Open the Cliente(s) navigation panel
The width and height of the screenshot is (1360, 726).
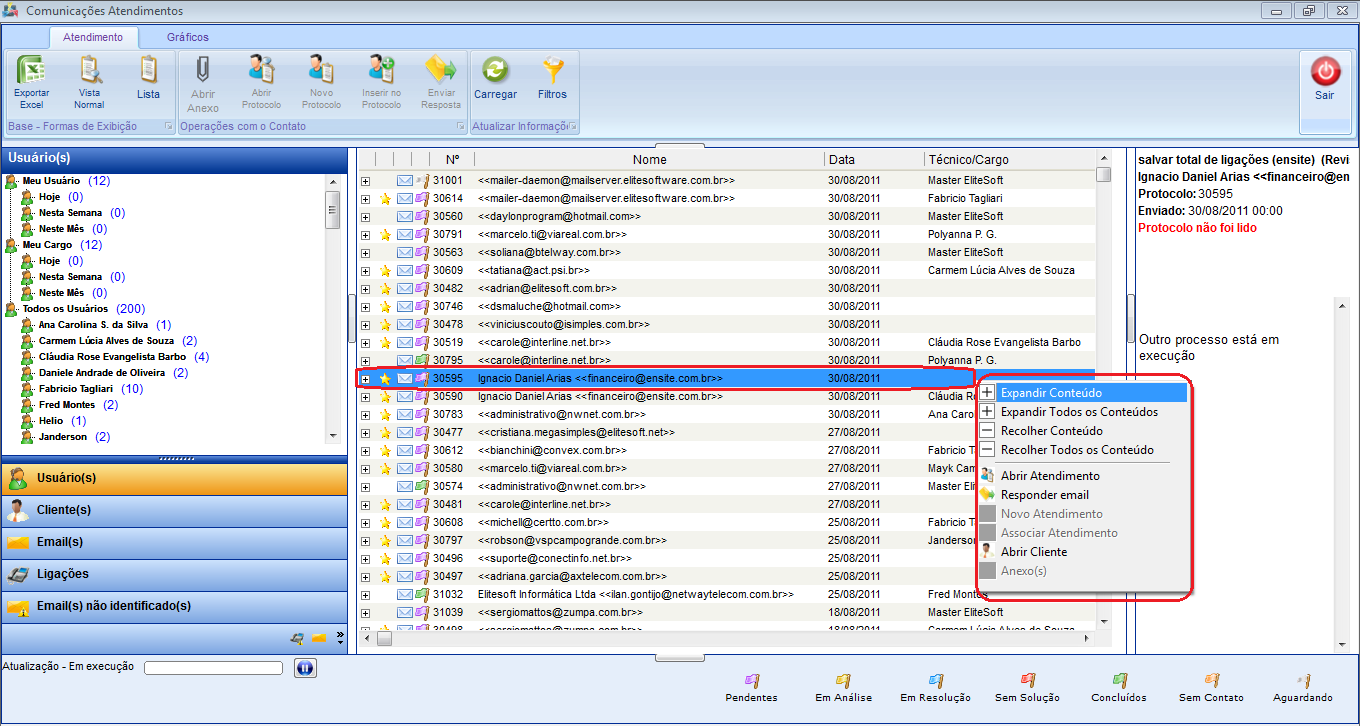click(64, 510)
